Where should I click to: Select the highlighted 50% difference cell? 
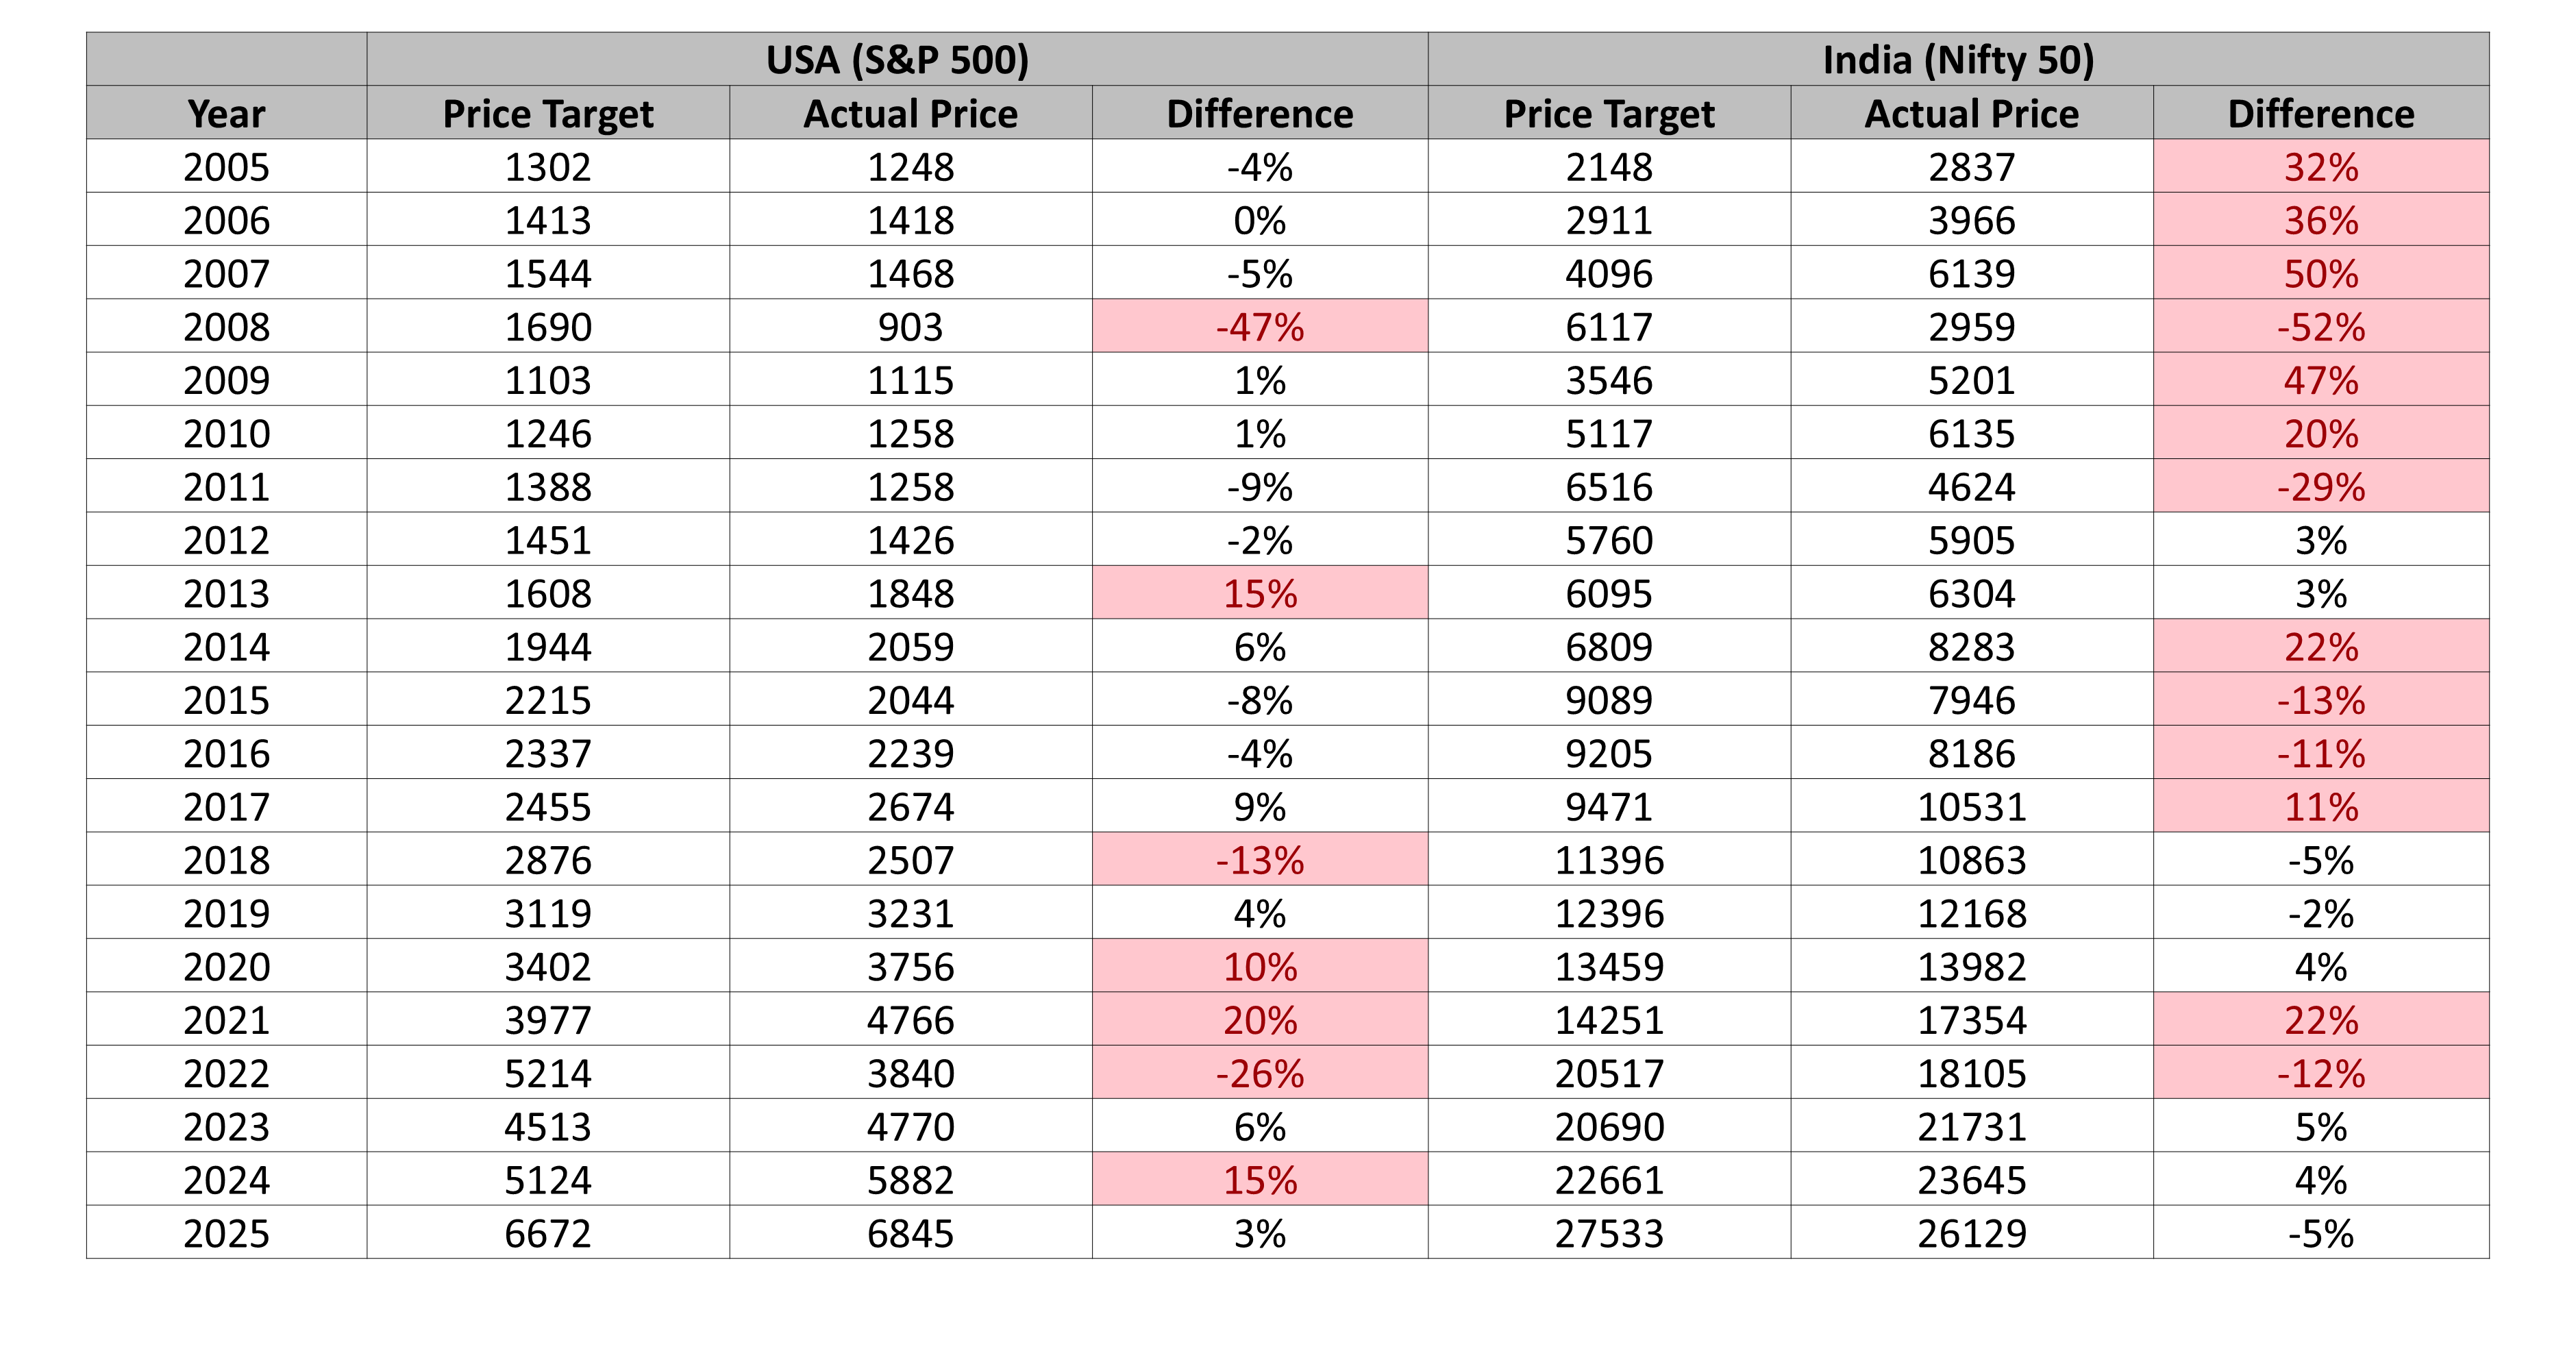pos(2320,274)
